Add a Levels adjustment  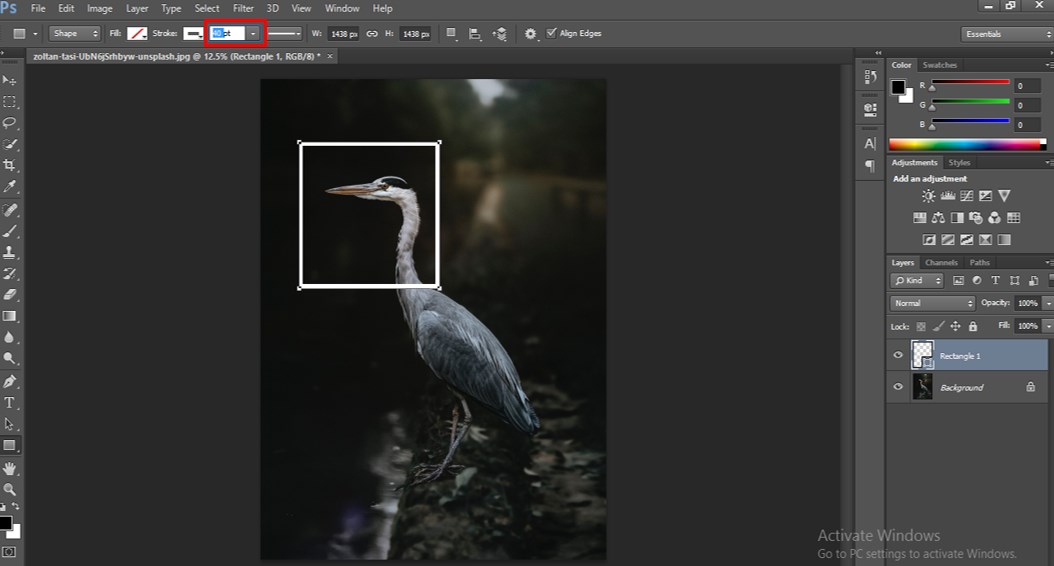point(948,196)
